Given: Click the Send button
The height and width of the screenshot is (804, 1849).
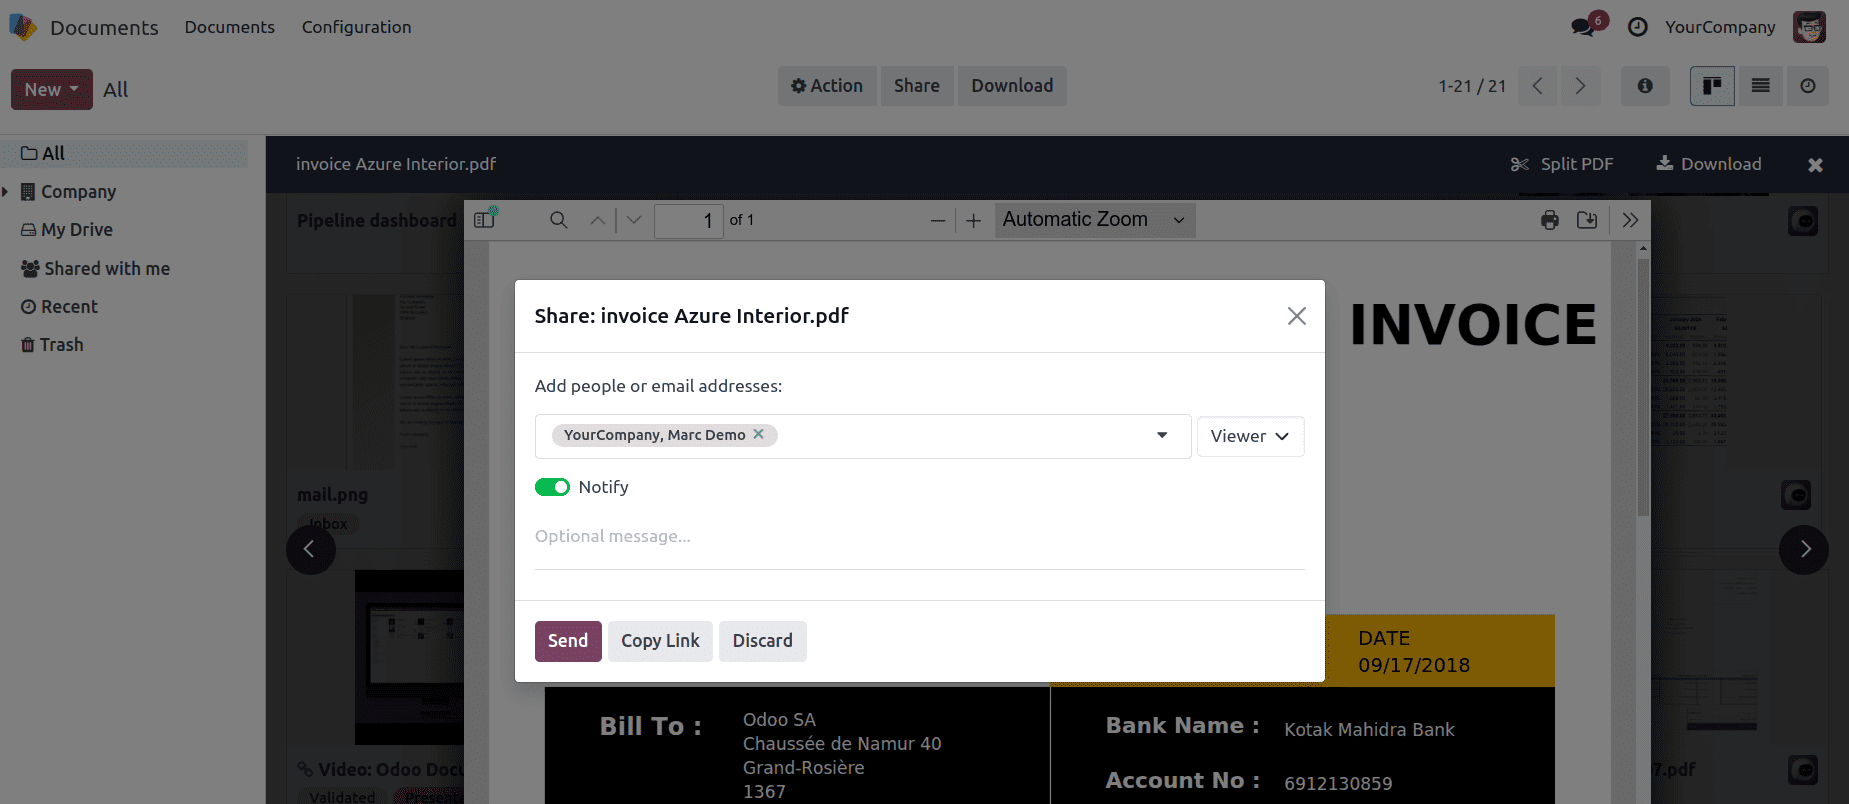Looking at the screenshot, I should pyautogui.click(x=568, y=641).
